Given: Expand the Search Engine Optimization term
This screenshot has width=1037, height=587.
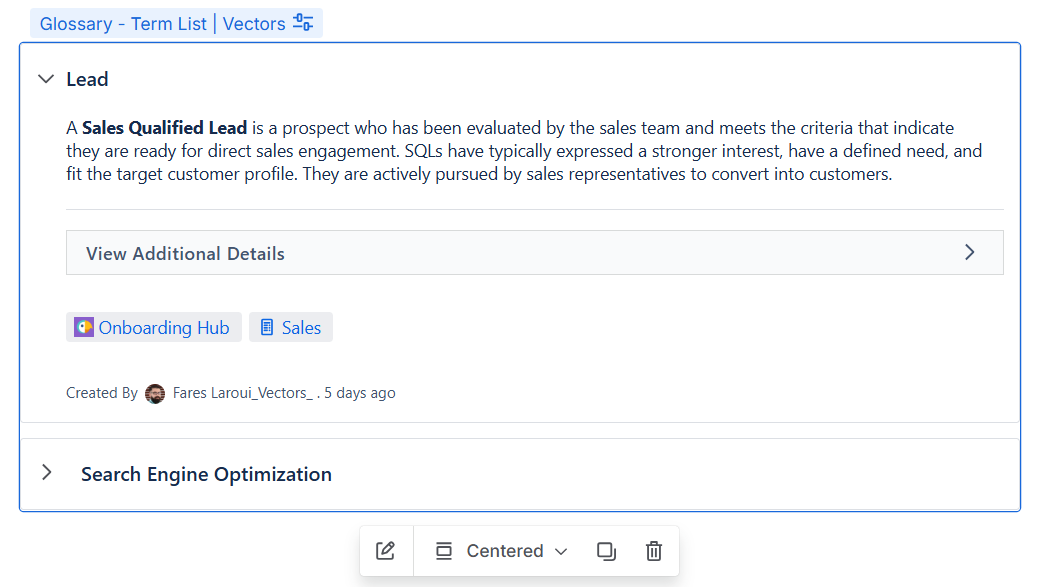Looking at the screenshot, I should (x=46, y=473).
